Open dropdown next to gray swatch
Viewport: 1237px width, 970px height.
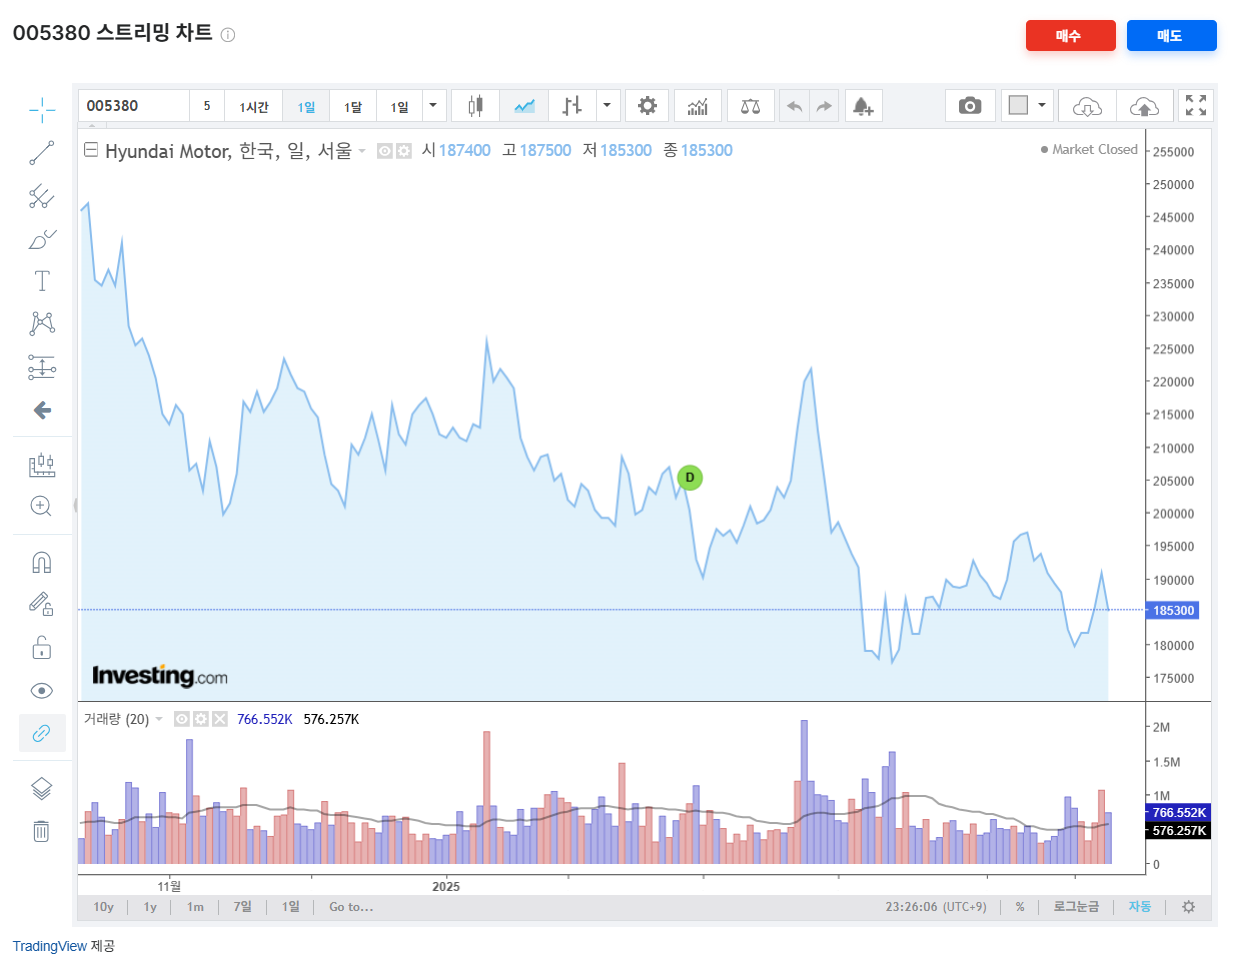[1042, 105]
